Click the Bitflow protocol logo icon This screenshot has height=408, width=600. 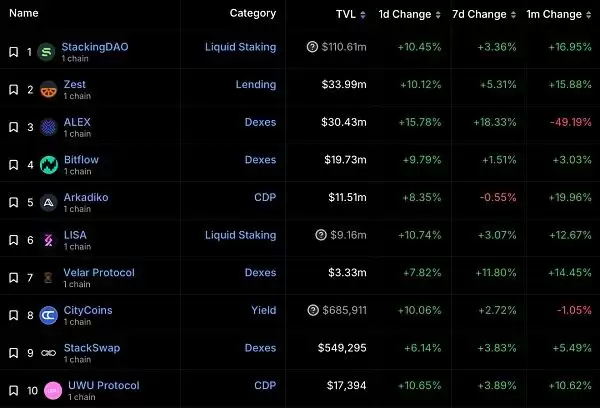point(46,165)
